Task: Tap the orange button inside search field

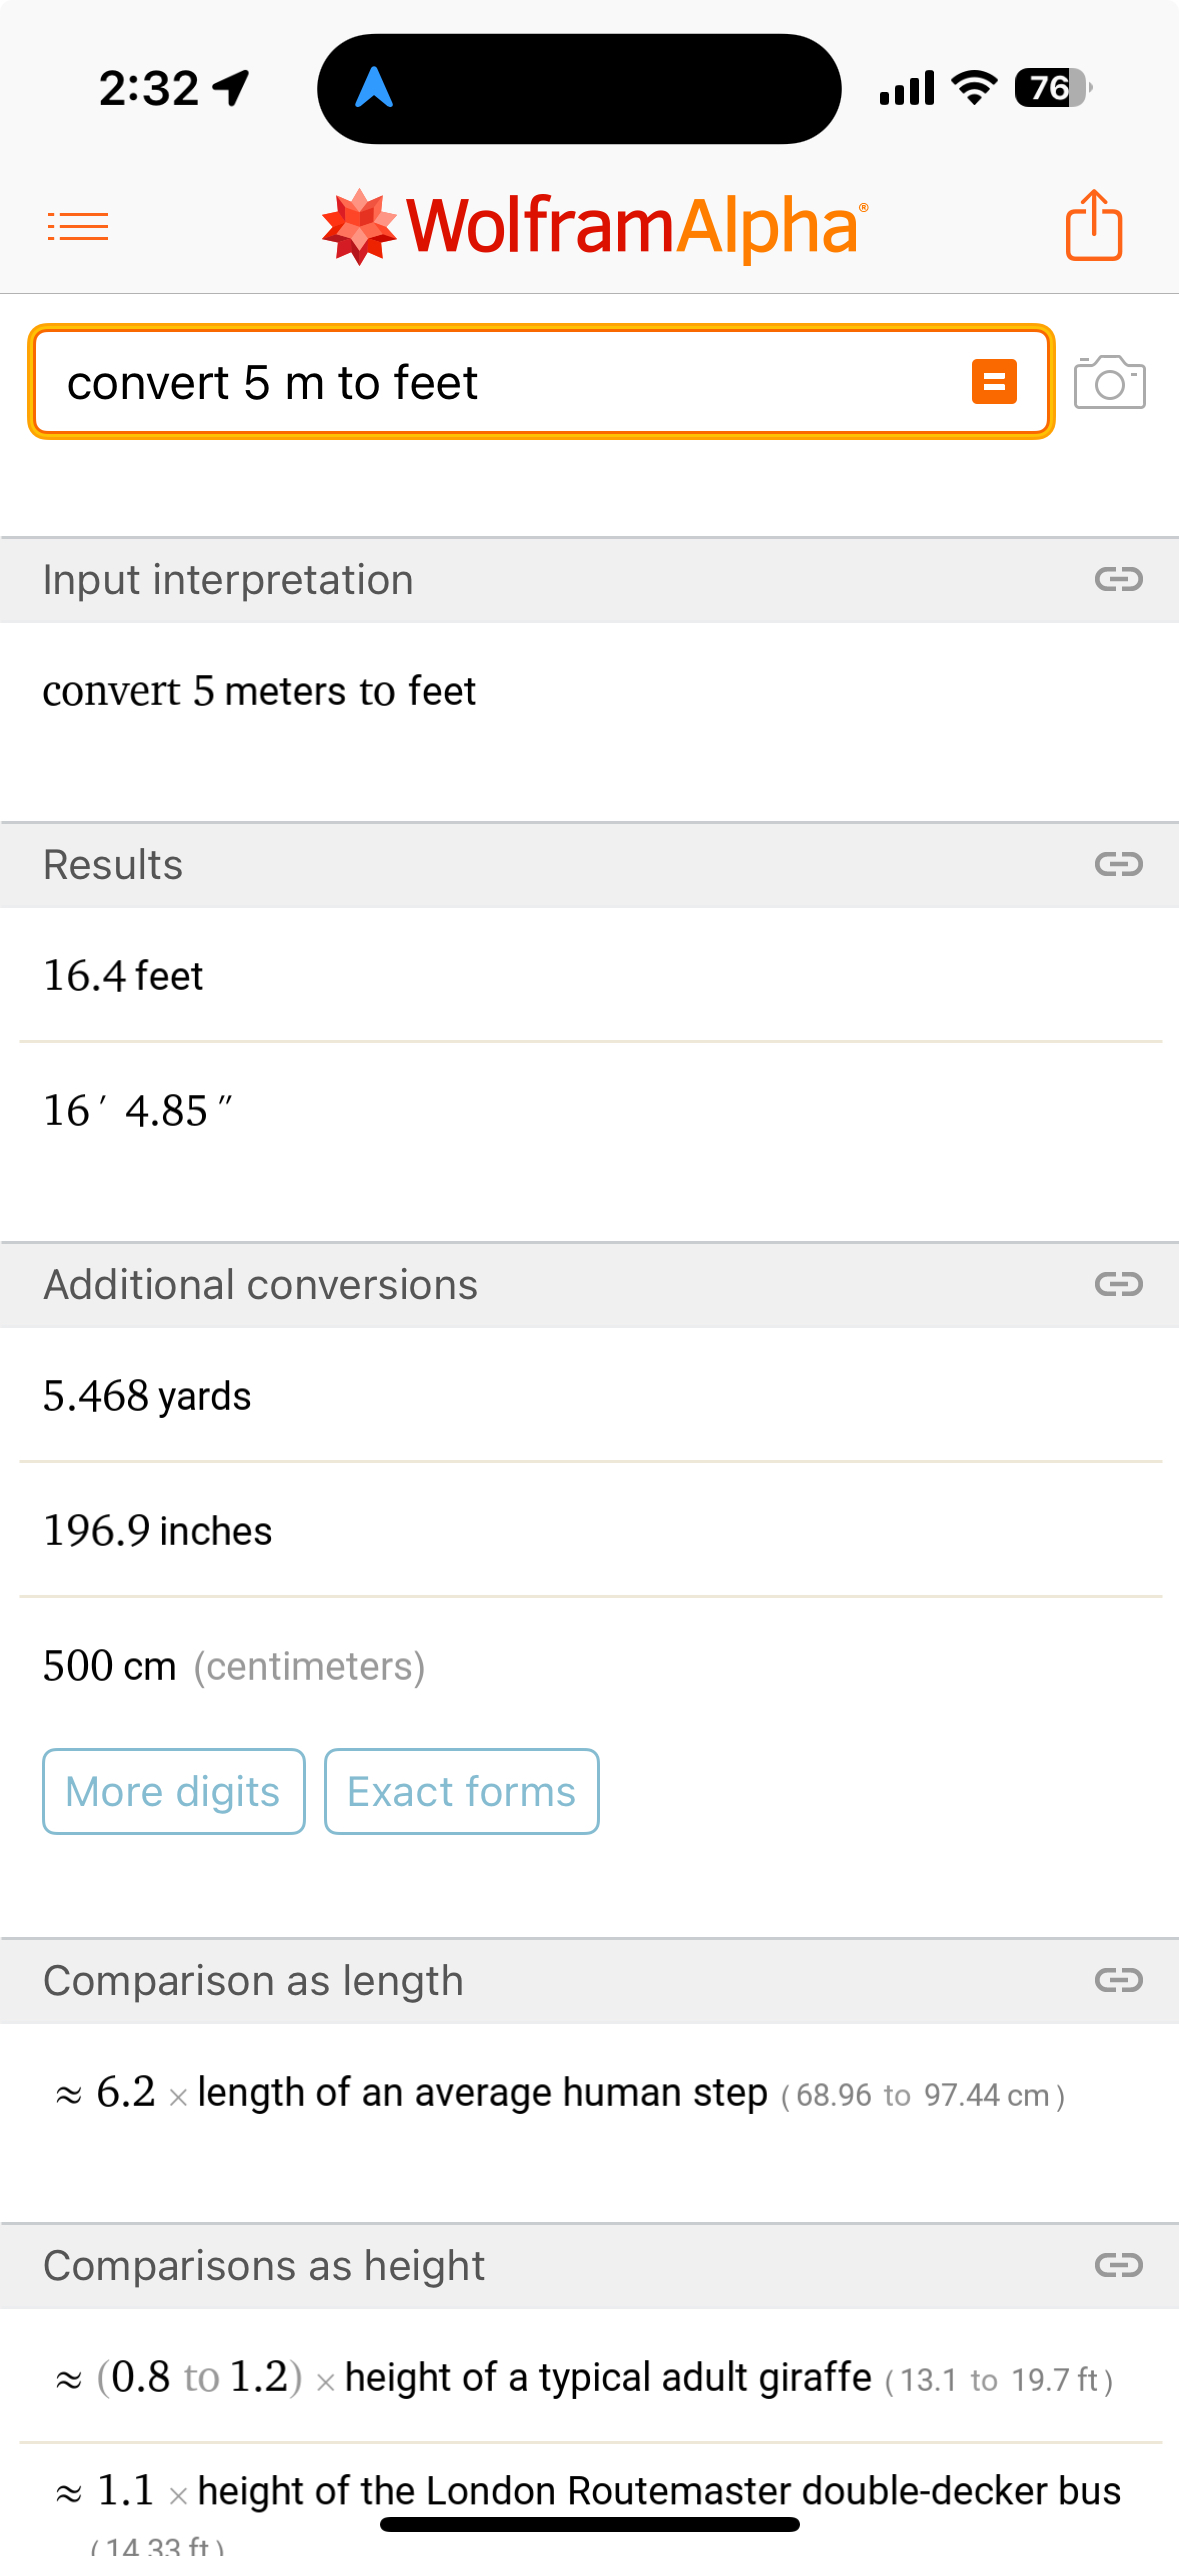Action: (994, 382)
